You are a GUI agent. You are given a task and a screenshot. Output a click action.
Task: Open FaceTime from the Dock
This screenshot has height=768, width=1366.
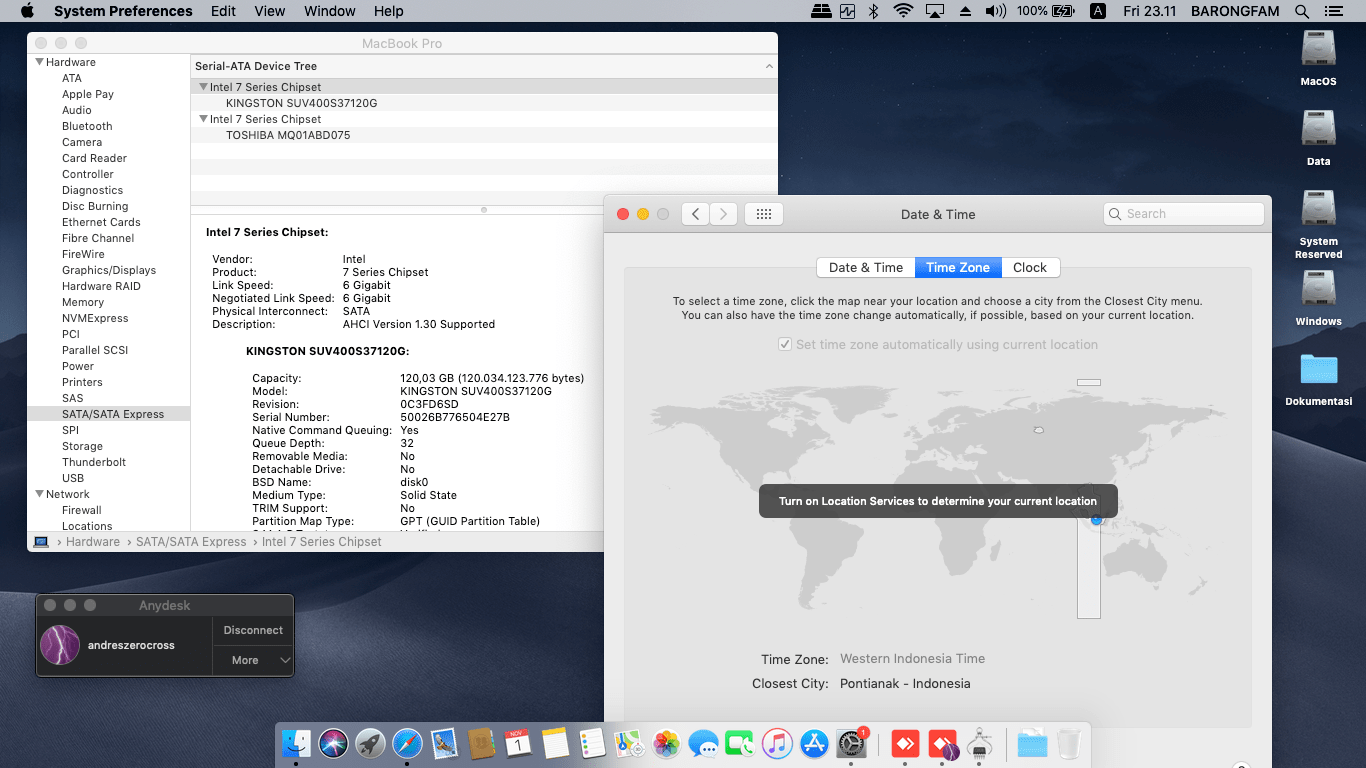pos(740,744)
